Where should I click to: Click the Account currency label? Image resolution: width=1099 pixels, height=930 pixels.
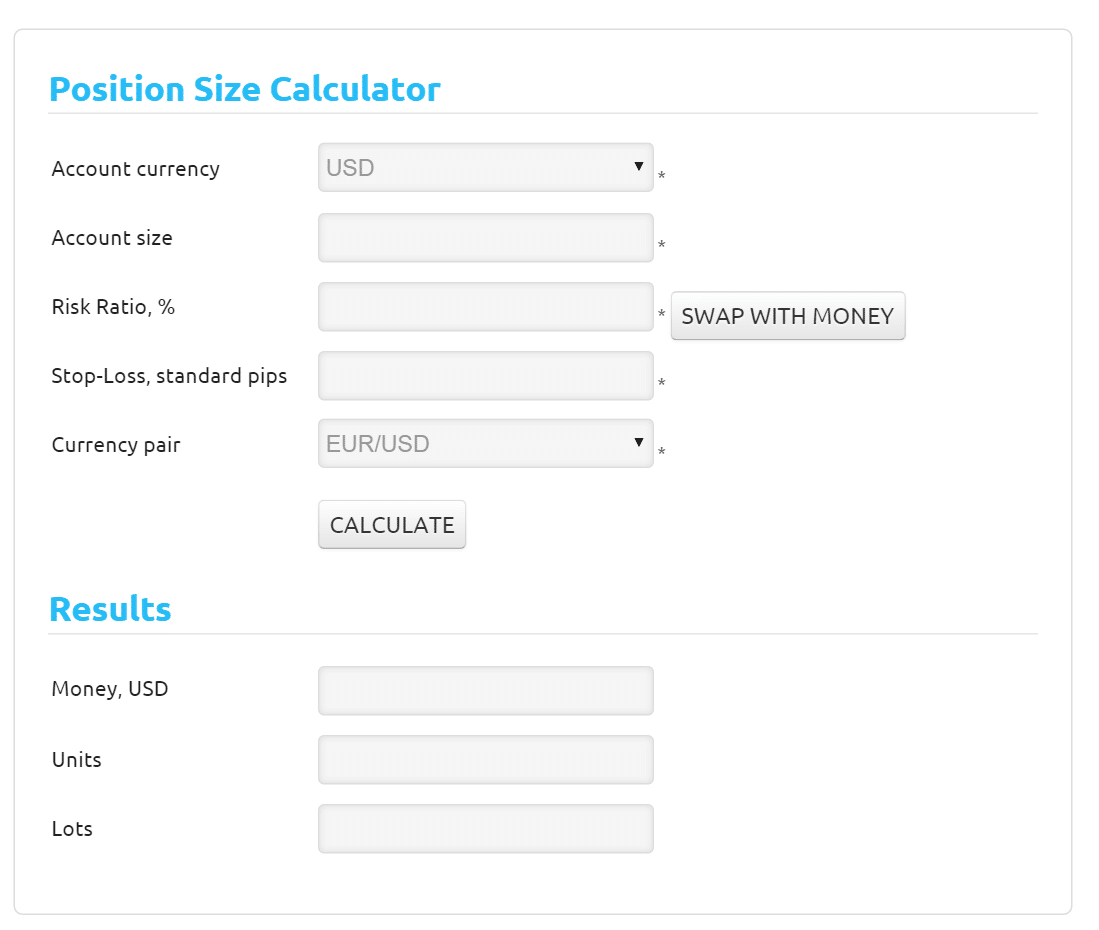(136, 169)
